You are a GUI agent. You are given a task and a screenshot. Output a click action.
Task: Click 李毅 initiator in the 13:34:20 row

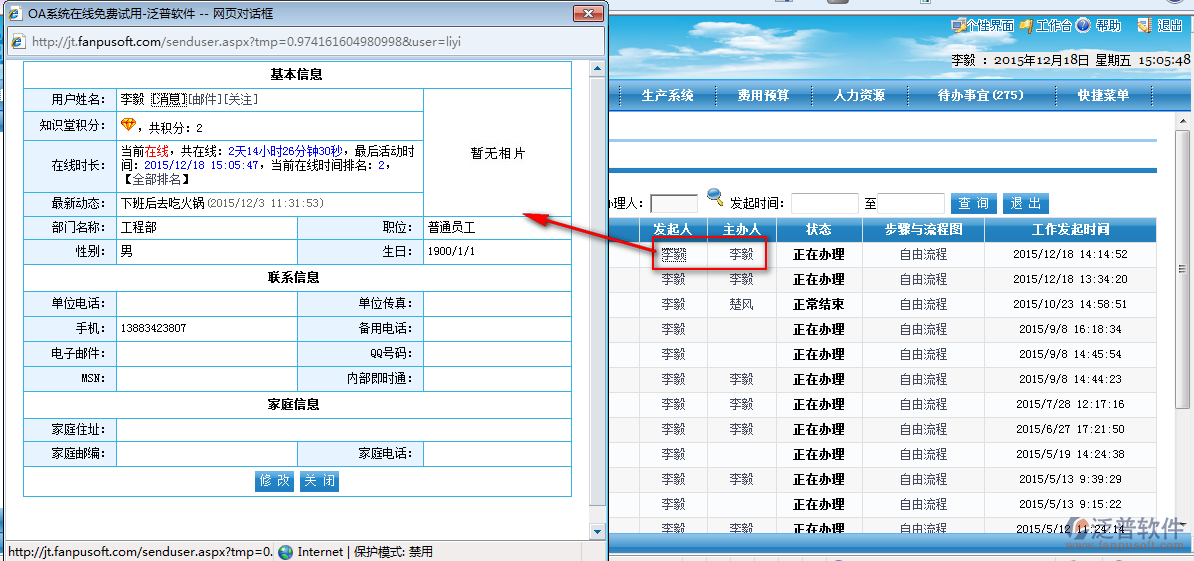pyautogui.click(x=673, y=279)
